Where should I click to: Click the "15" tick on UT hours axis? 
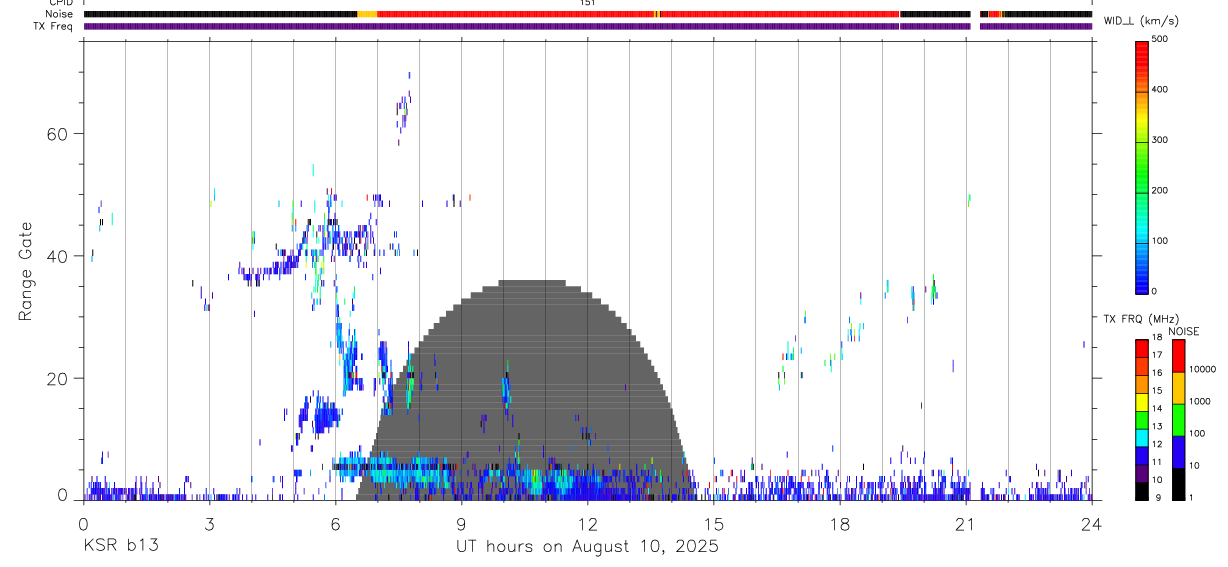coord(713,524)
